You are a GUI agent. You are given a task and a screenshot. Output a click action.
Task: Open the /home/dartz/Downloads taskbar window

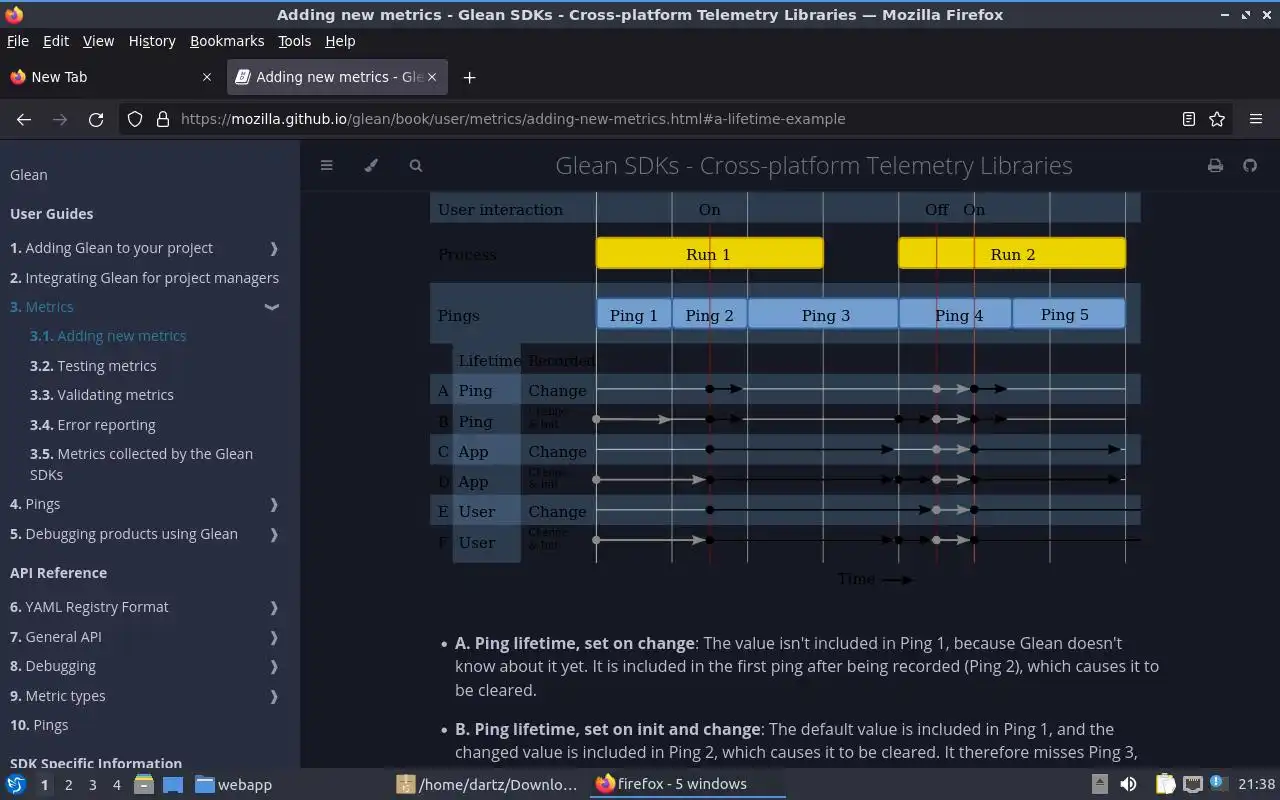(x=487, y=784)
